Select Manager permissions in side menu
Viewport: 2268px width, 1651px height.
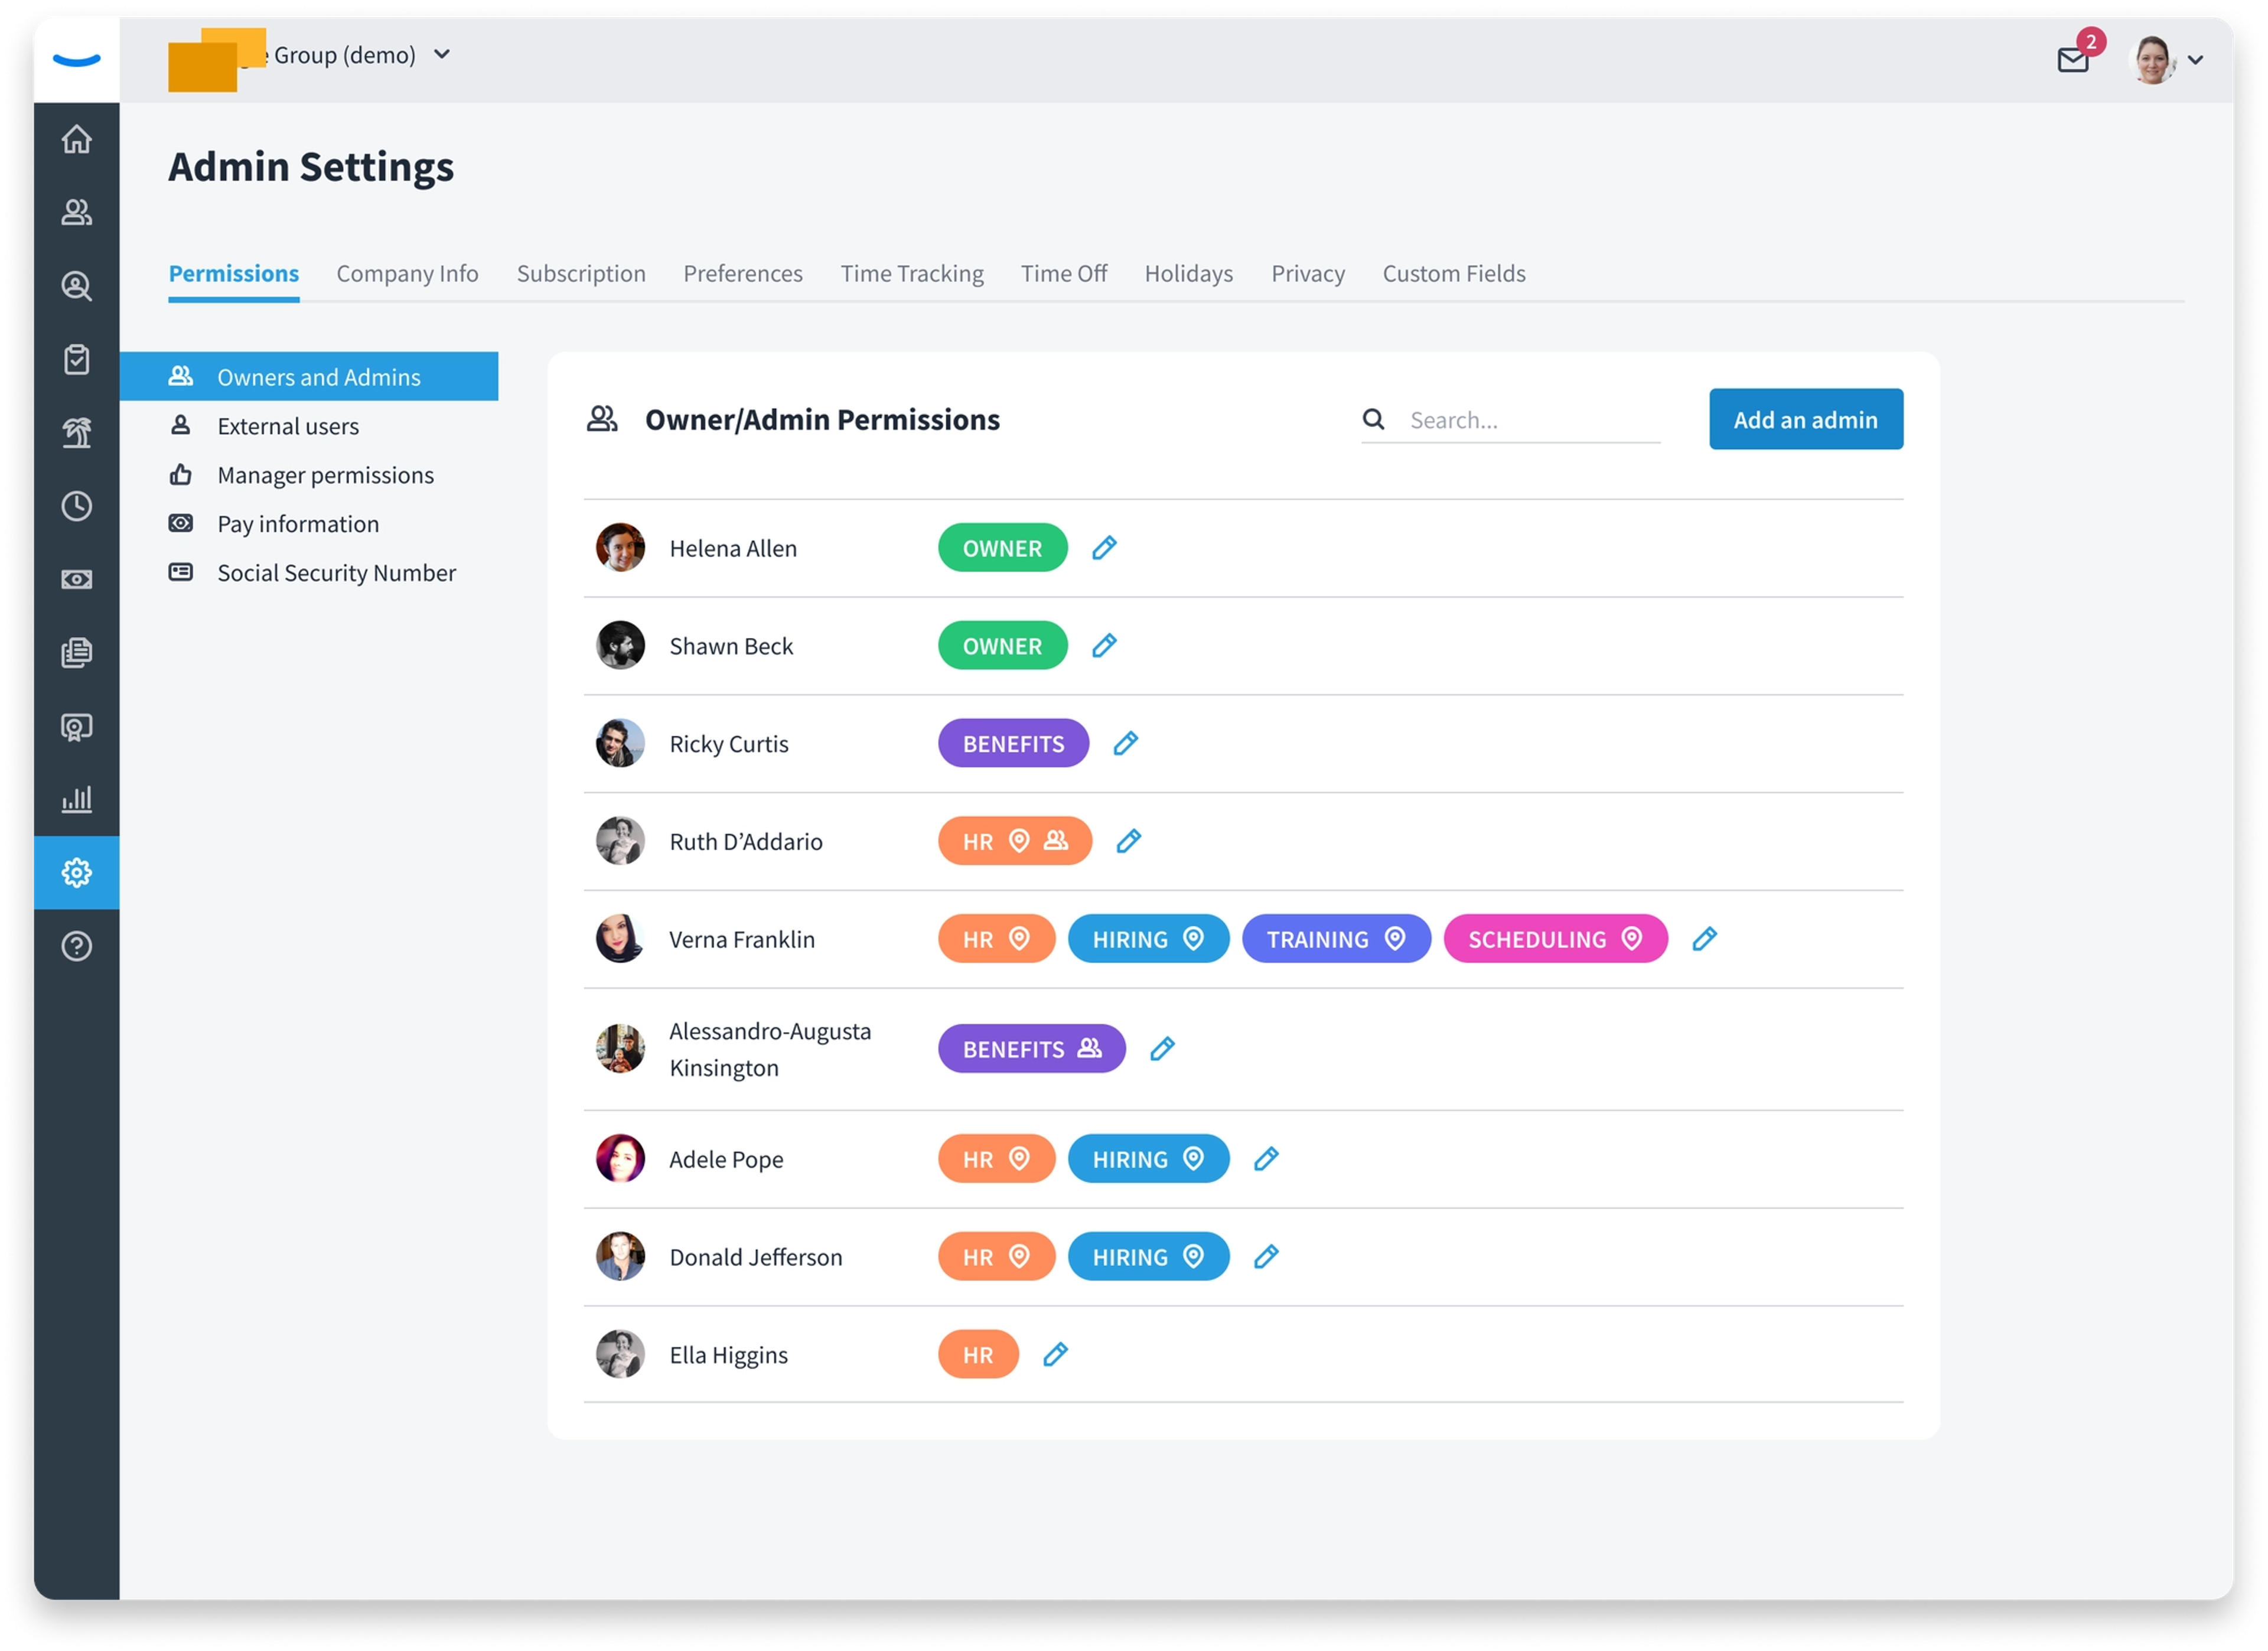[x=325, y=475]
